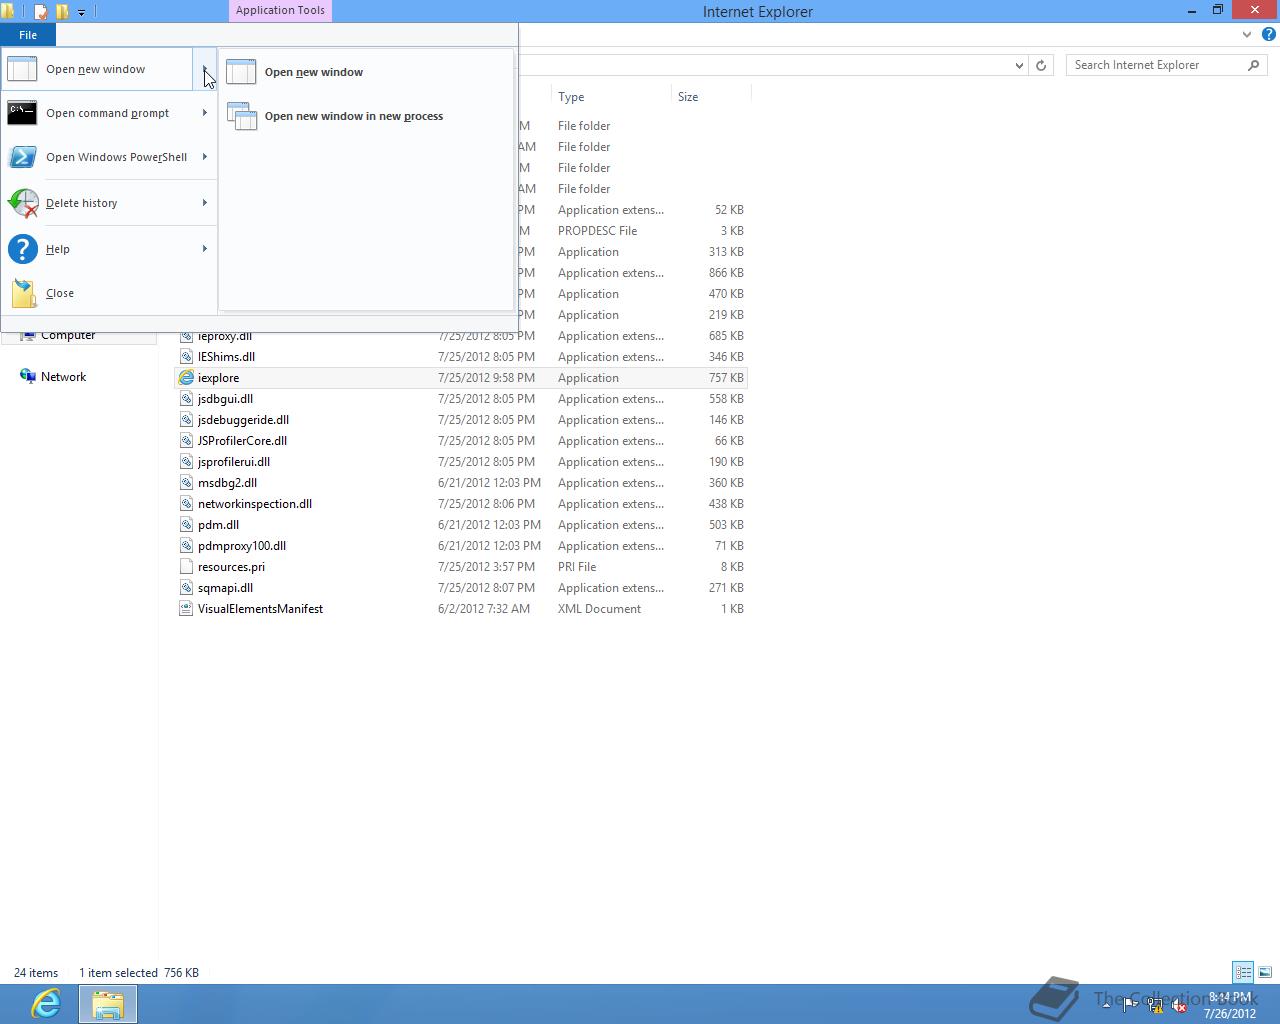Expand Open command prompt submenu arrow

point(205,113)
